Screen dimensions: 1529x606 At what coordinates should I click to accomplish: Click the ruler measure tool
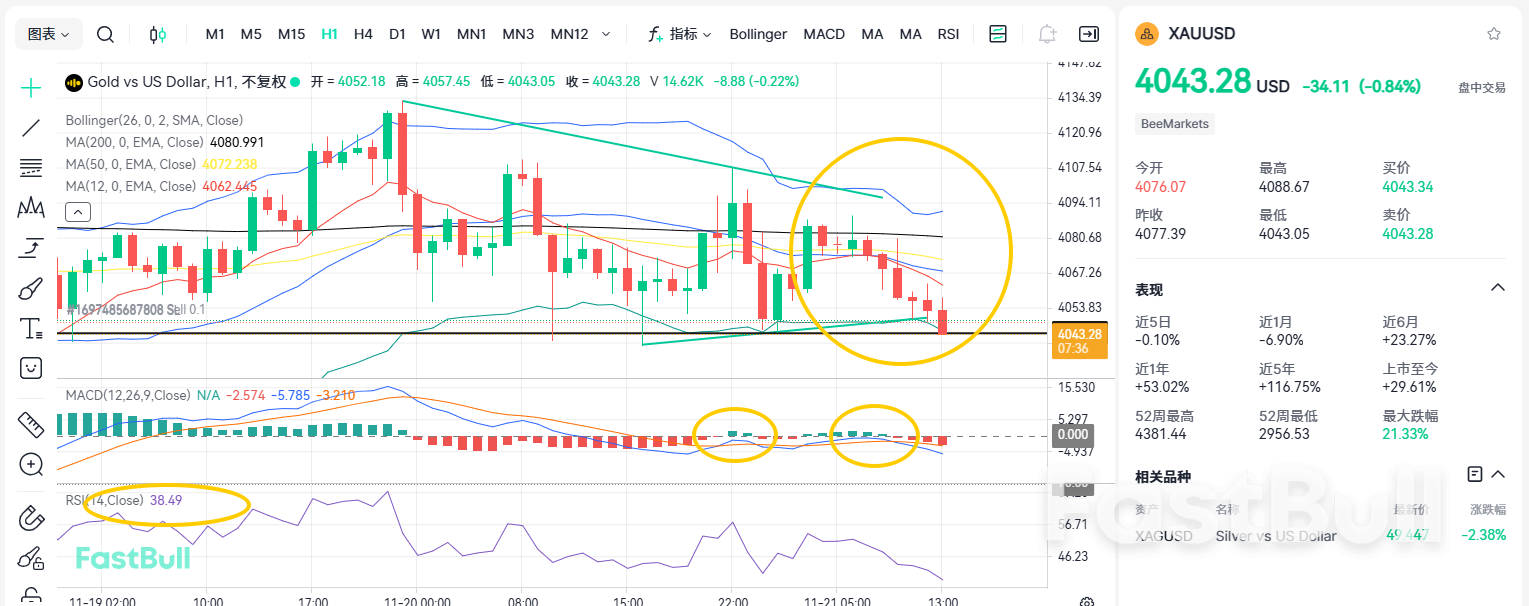(x=31, y=425)
